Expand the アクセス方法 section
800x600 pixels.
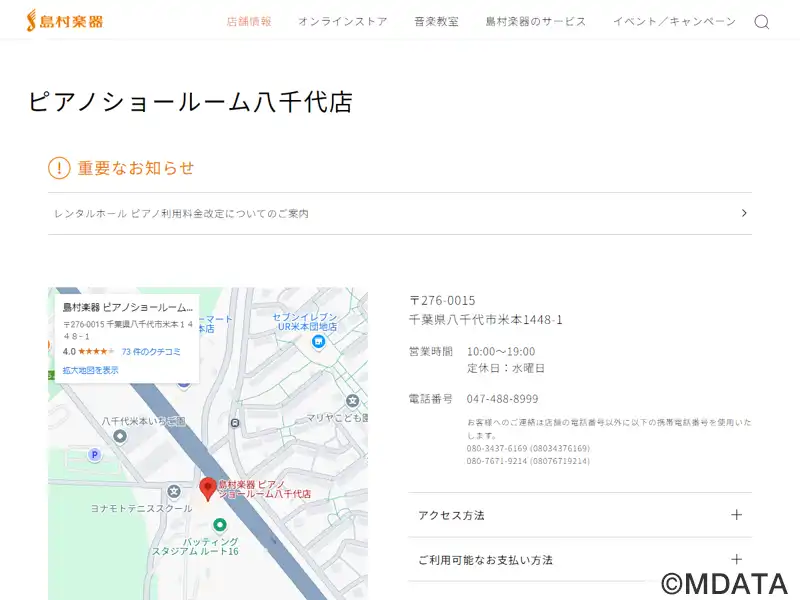coord(580,515)
